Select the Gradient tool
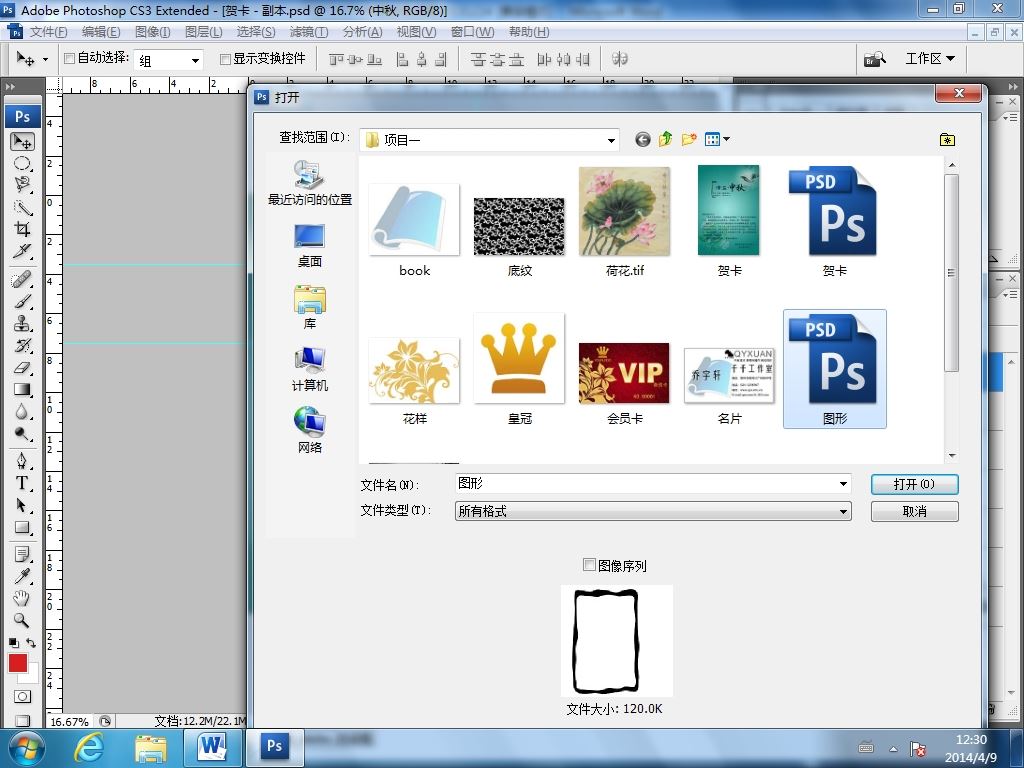Screen dimensions: 1024x768 22,389
